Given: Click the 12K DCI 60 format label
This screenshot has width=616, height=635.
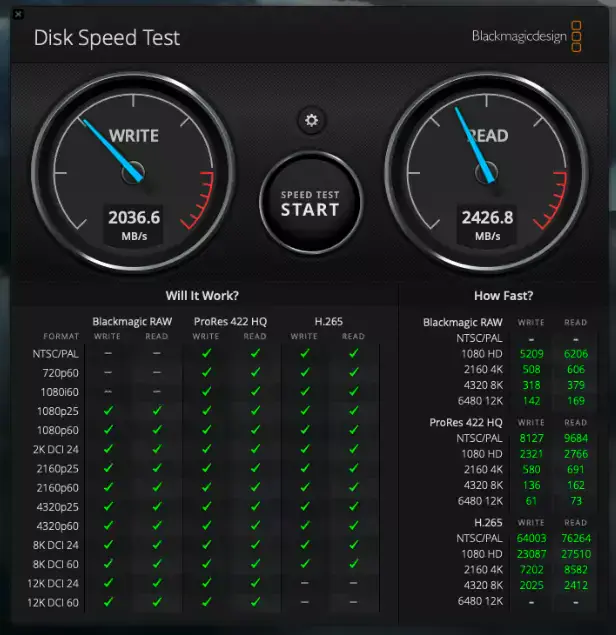Looking at the screenshot, I should pyautogui.click(x=53, y=603).
